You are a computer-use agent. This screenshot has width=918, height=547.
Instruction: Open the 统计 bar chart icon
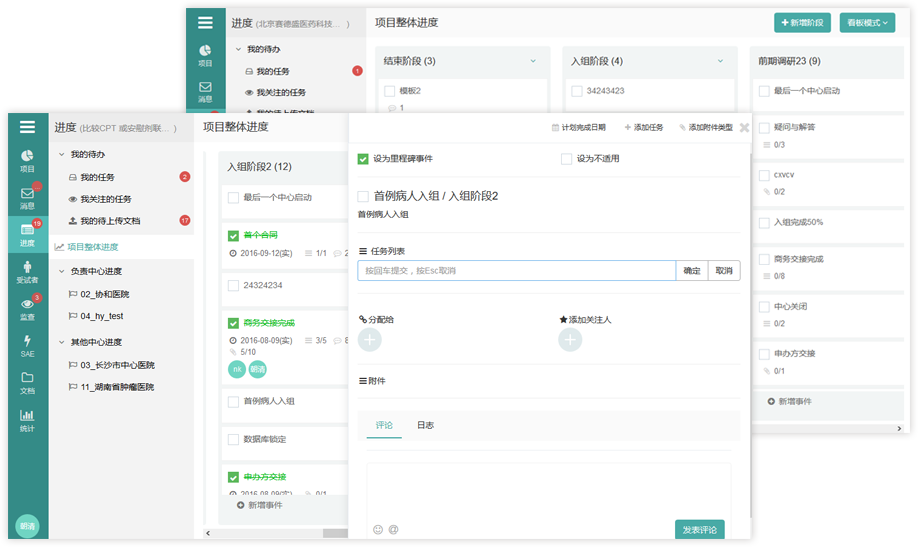coord(27,419)
